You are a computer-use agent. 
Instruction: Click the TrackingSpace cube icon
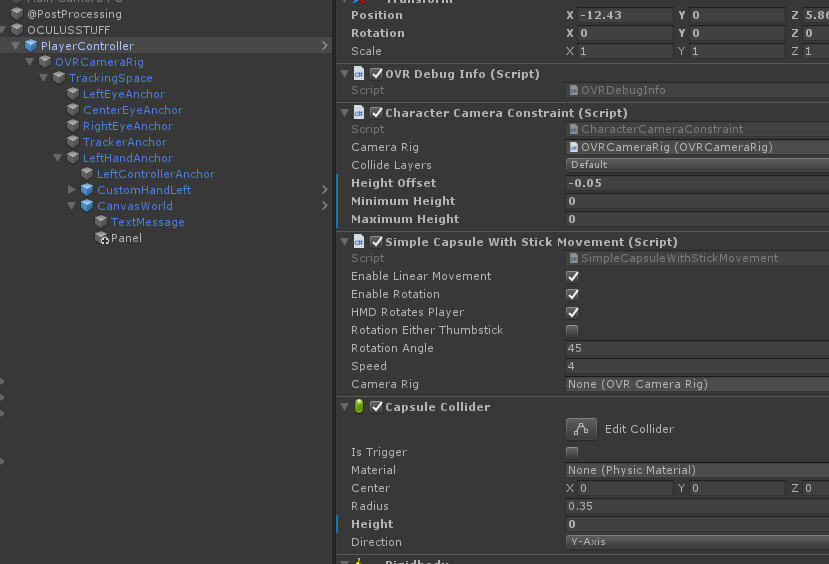pos(59,78)
